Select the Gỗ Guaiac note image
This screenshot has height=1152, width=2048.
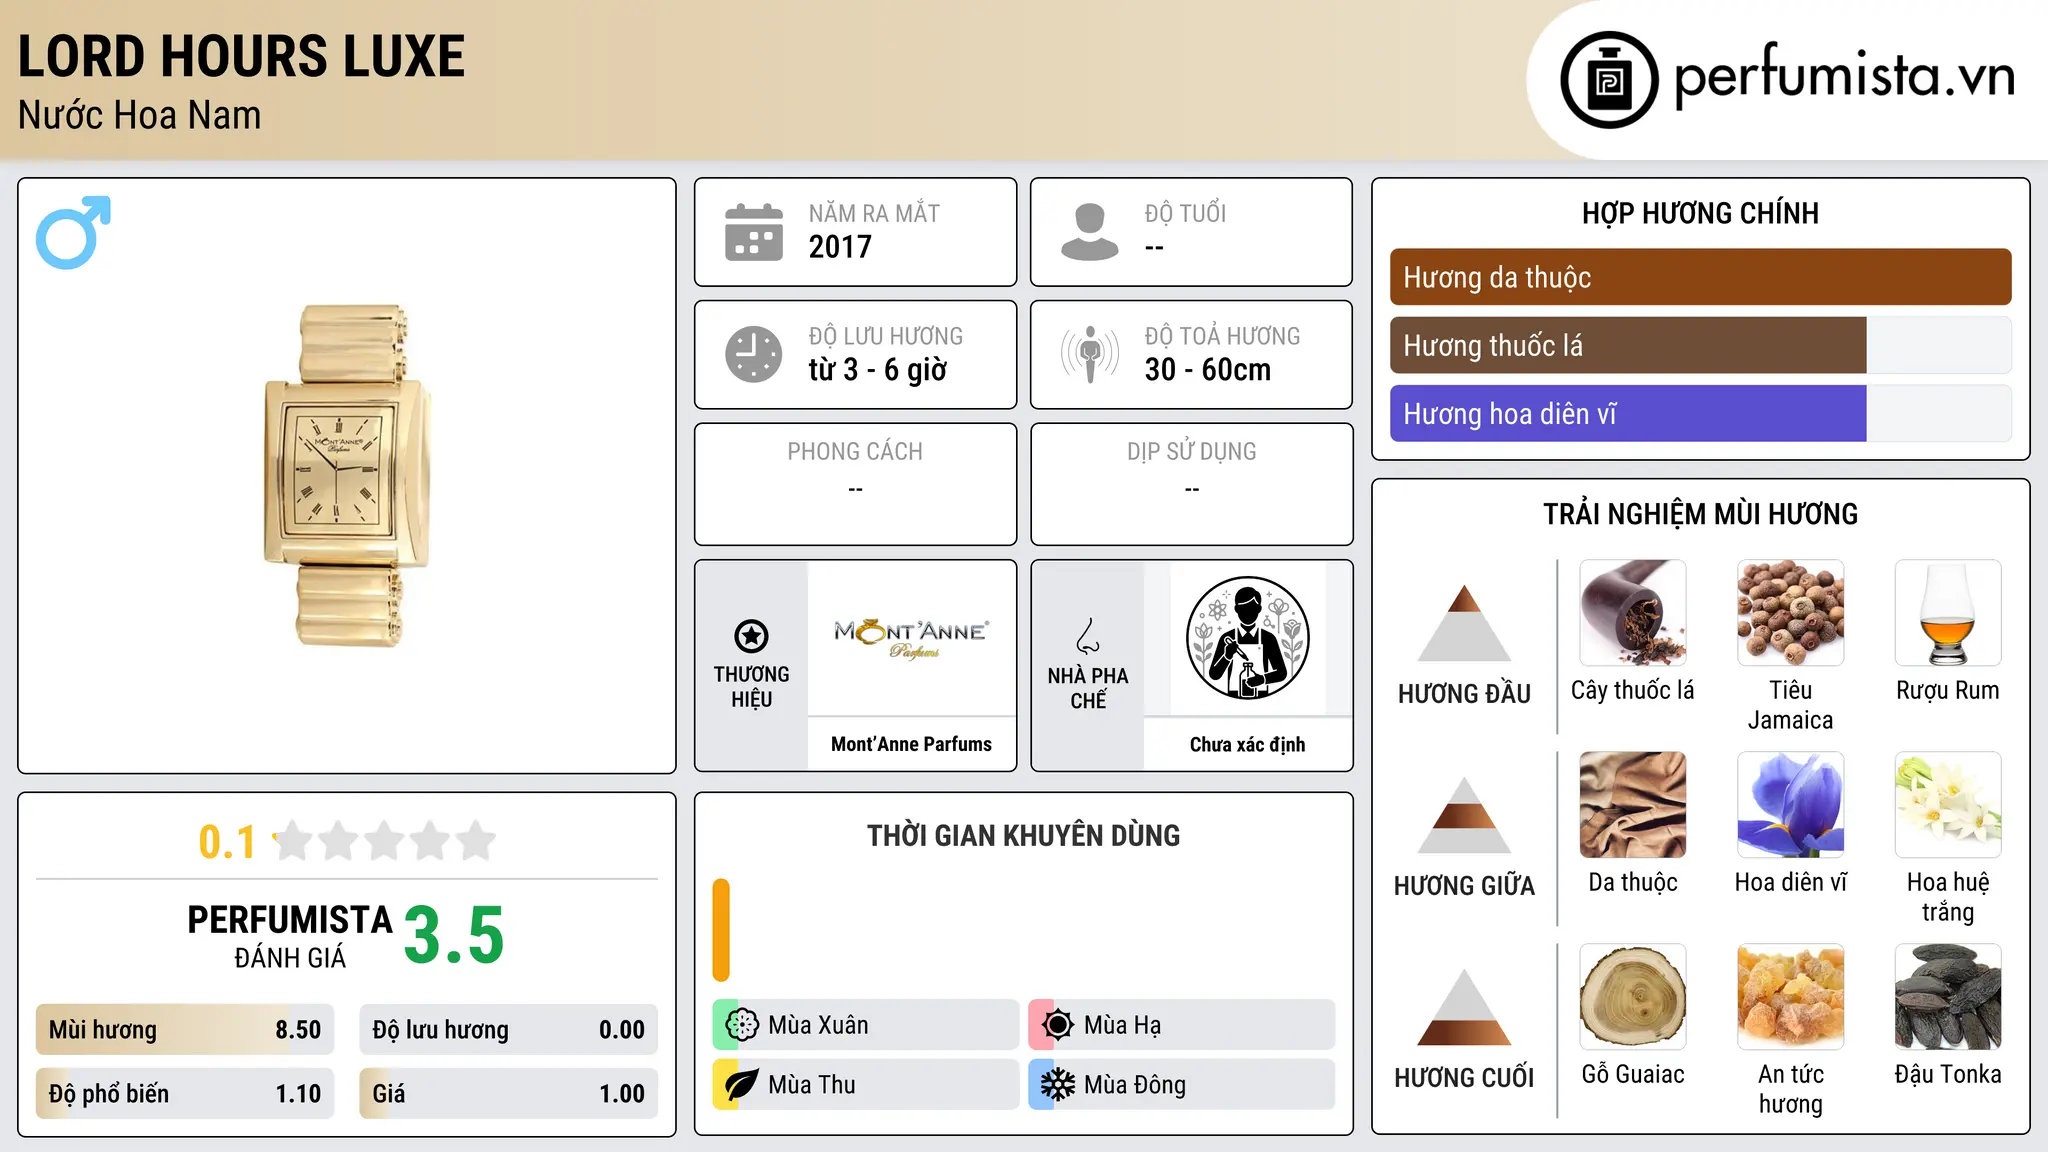pos(1633,997)
